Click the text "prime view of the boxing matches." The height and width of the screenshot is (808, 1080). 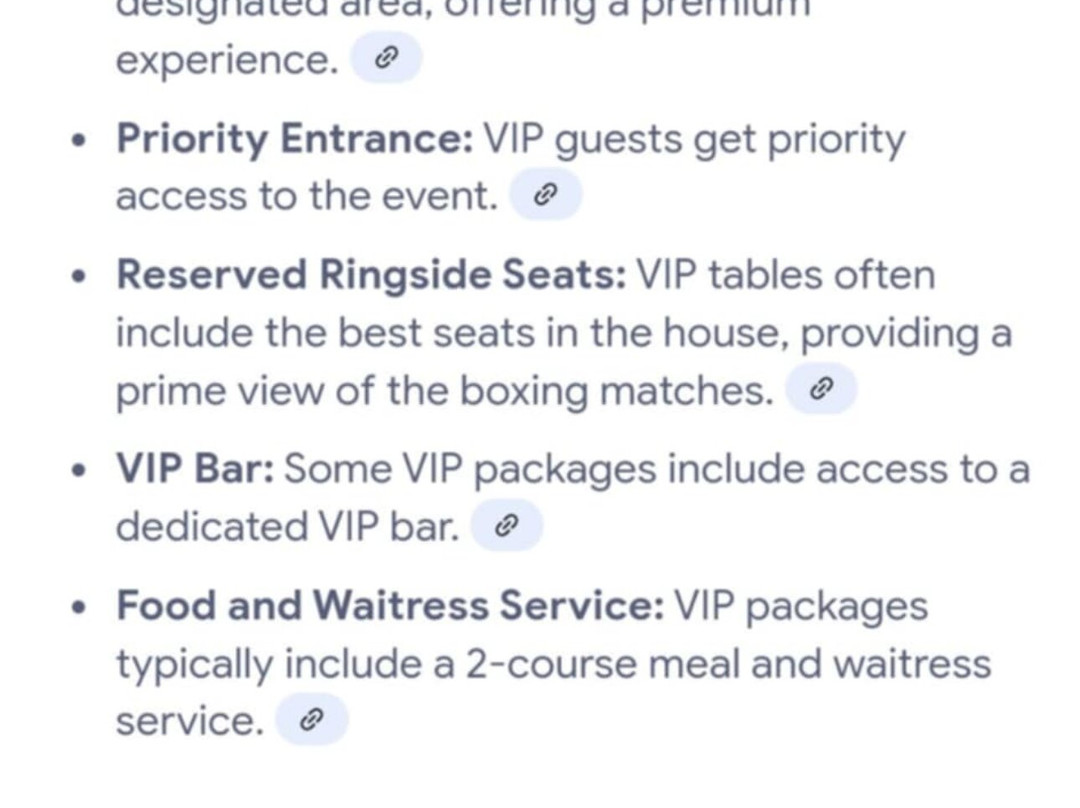(445, 391)
